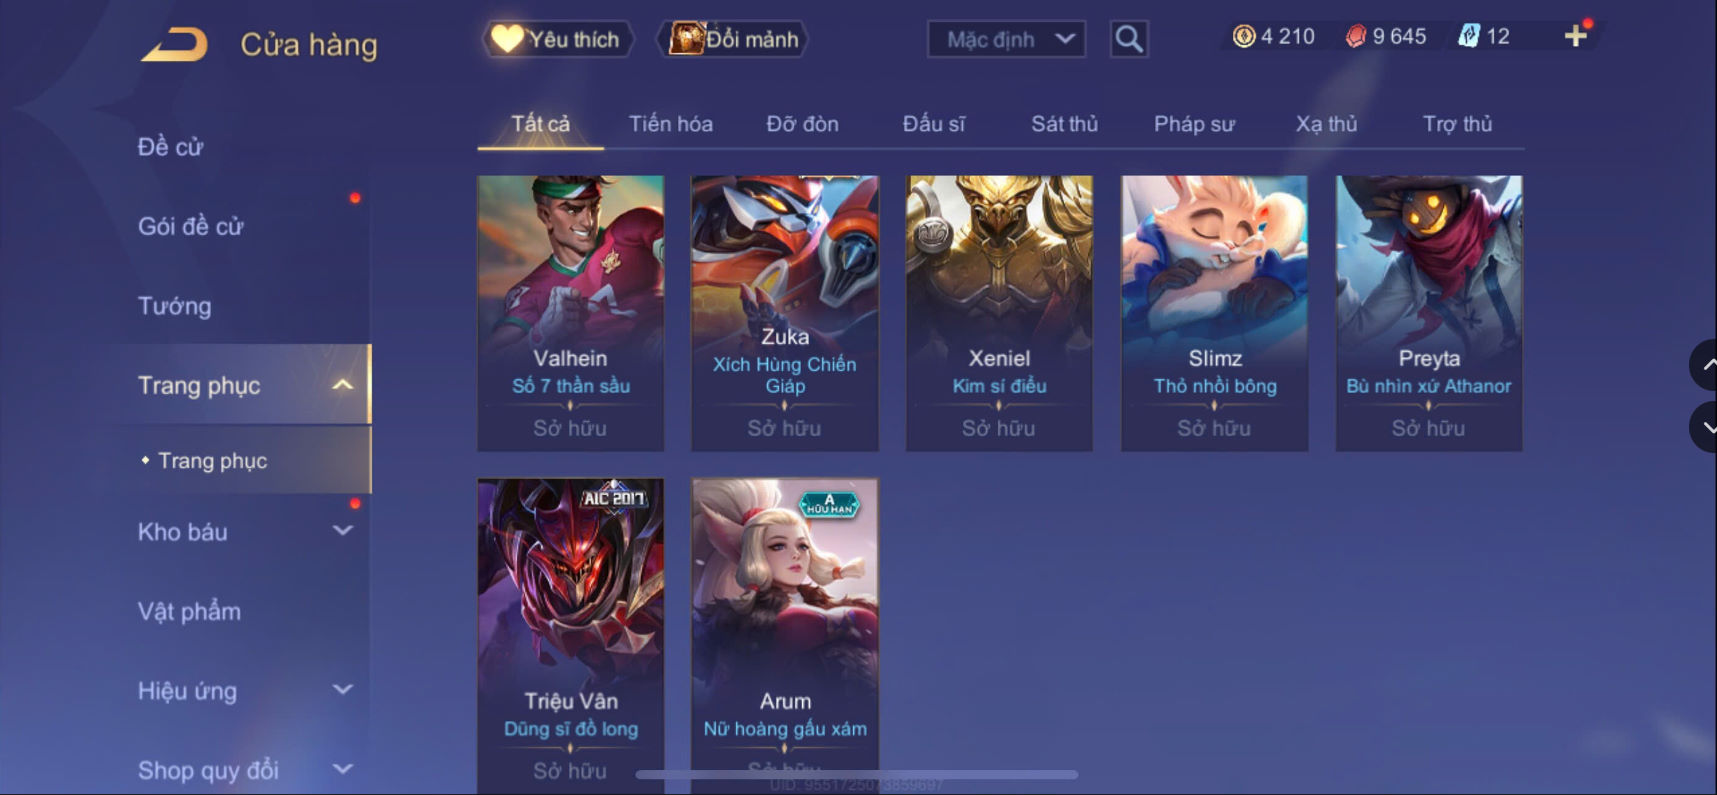Open the Đổi mảnh exchange button

(x=733, y=39)
